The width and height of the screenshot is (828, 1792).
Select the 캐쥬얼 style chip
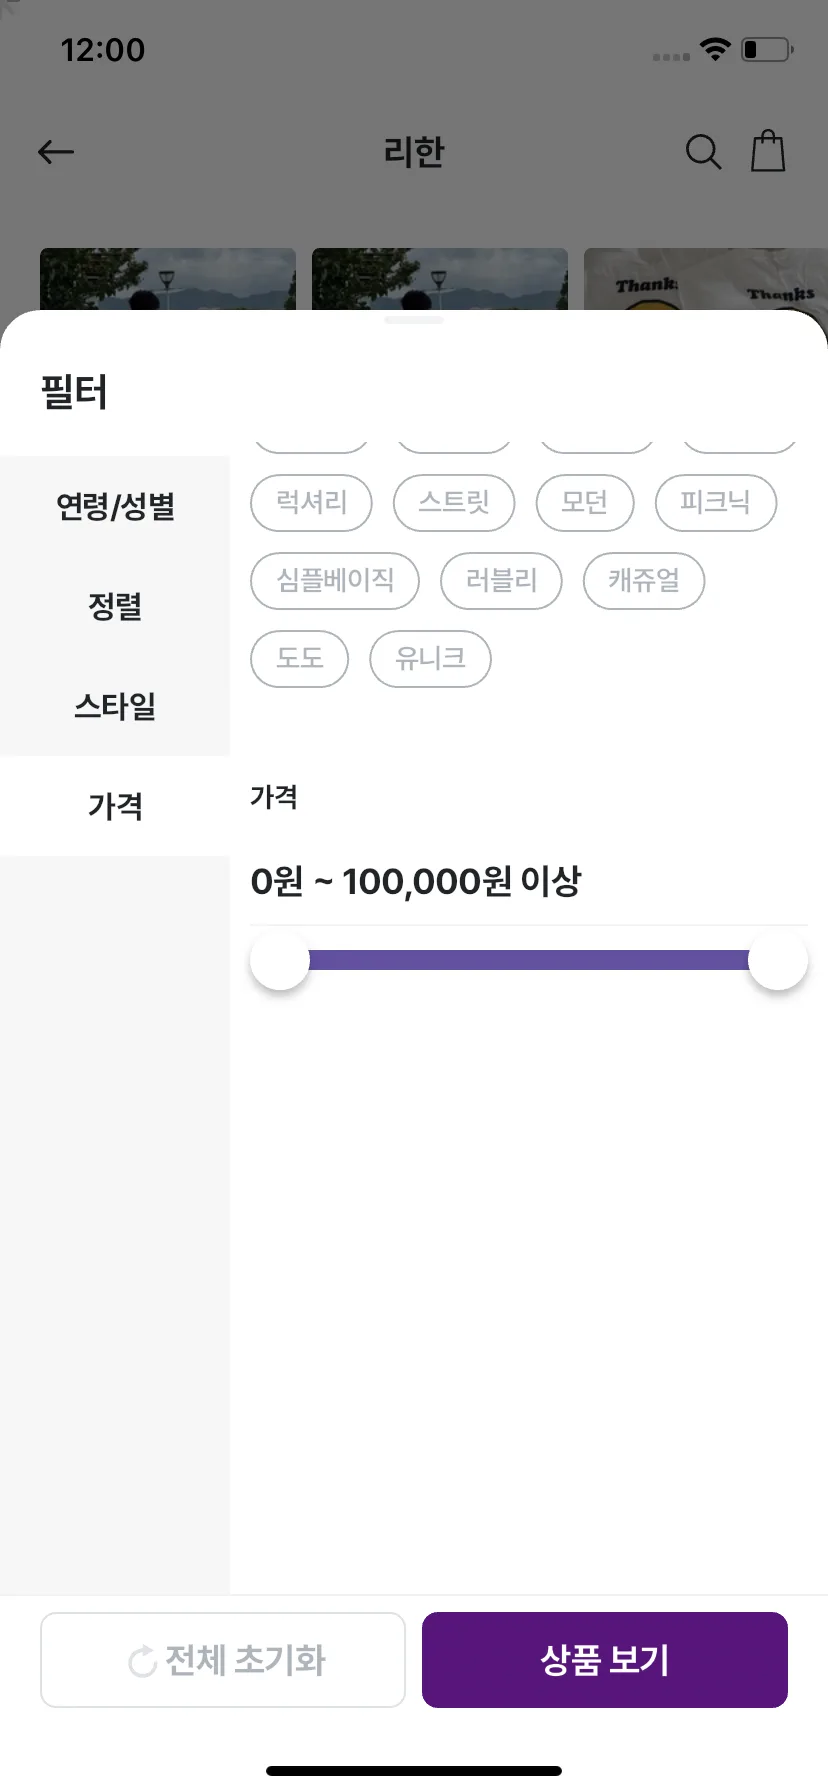(644, 581)
